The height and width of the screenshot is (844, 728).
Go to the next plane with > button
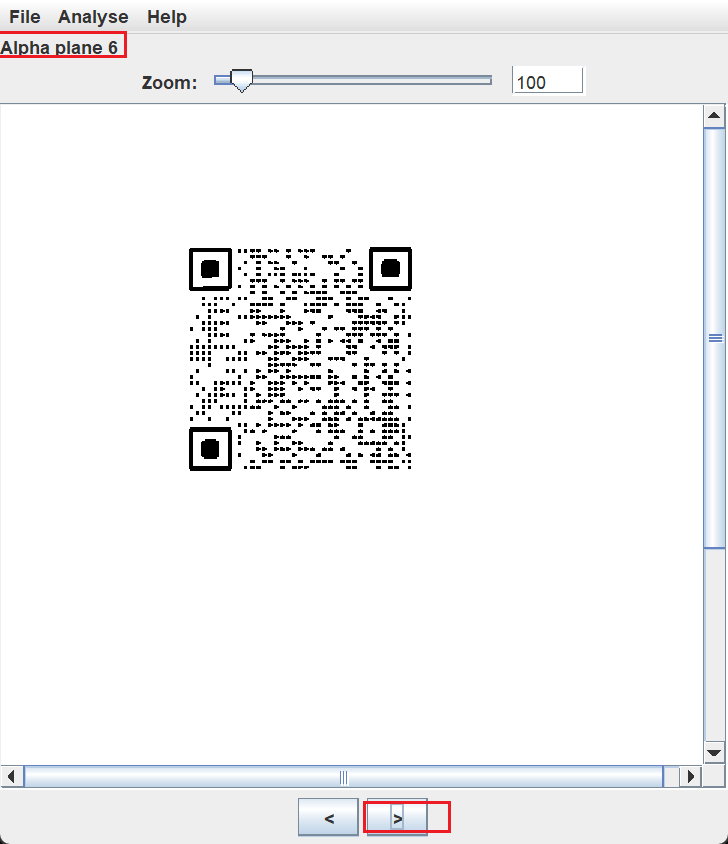coord(397,817)
